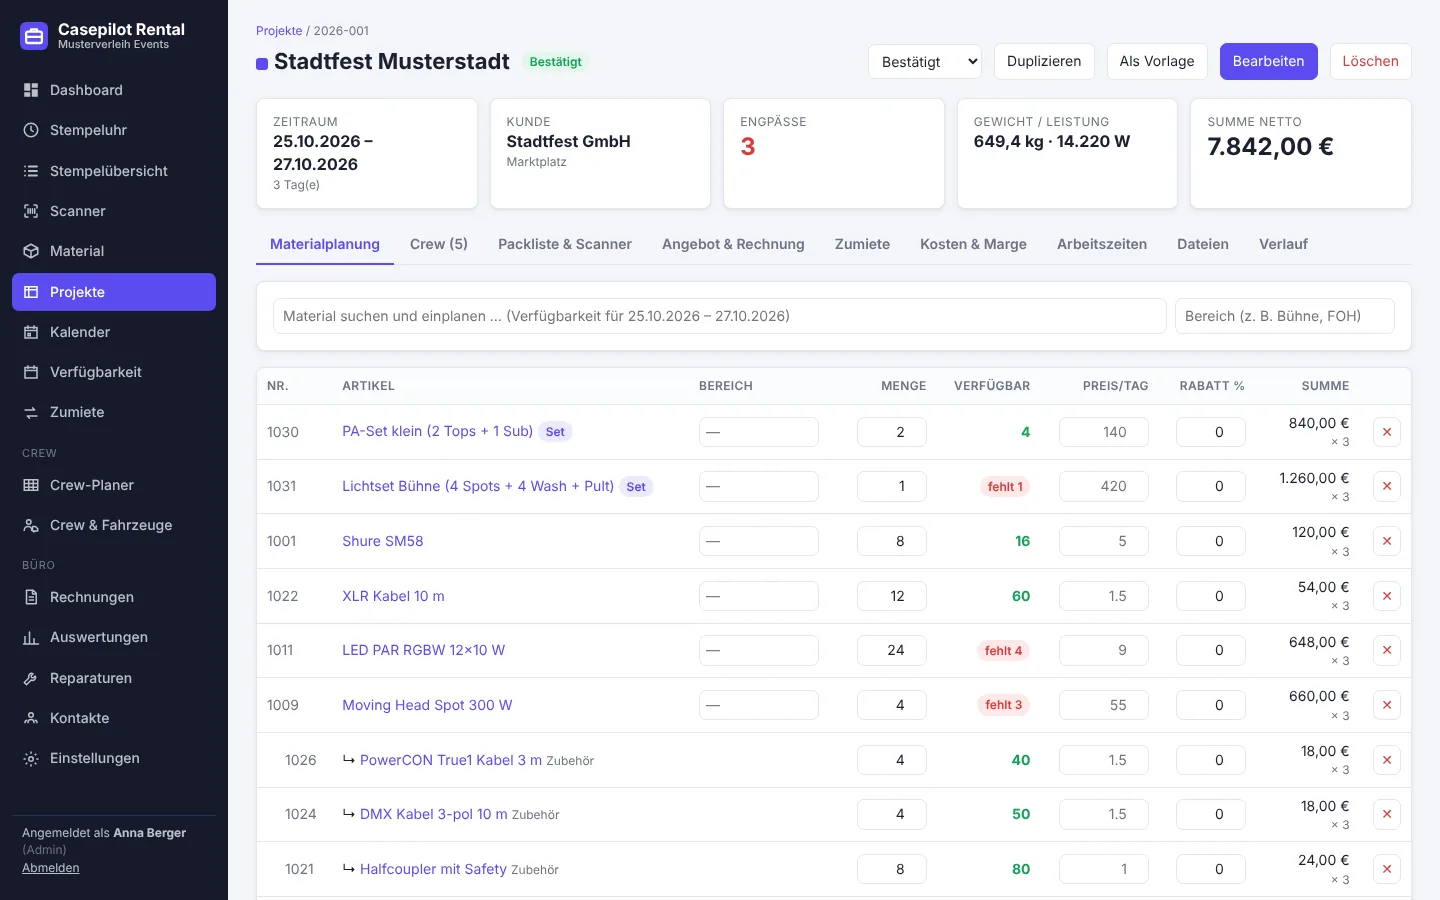Open Dashboard via its grid icon

(x=31, y=90)
